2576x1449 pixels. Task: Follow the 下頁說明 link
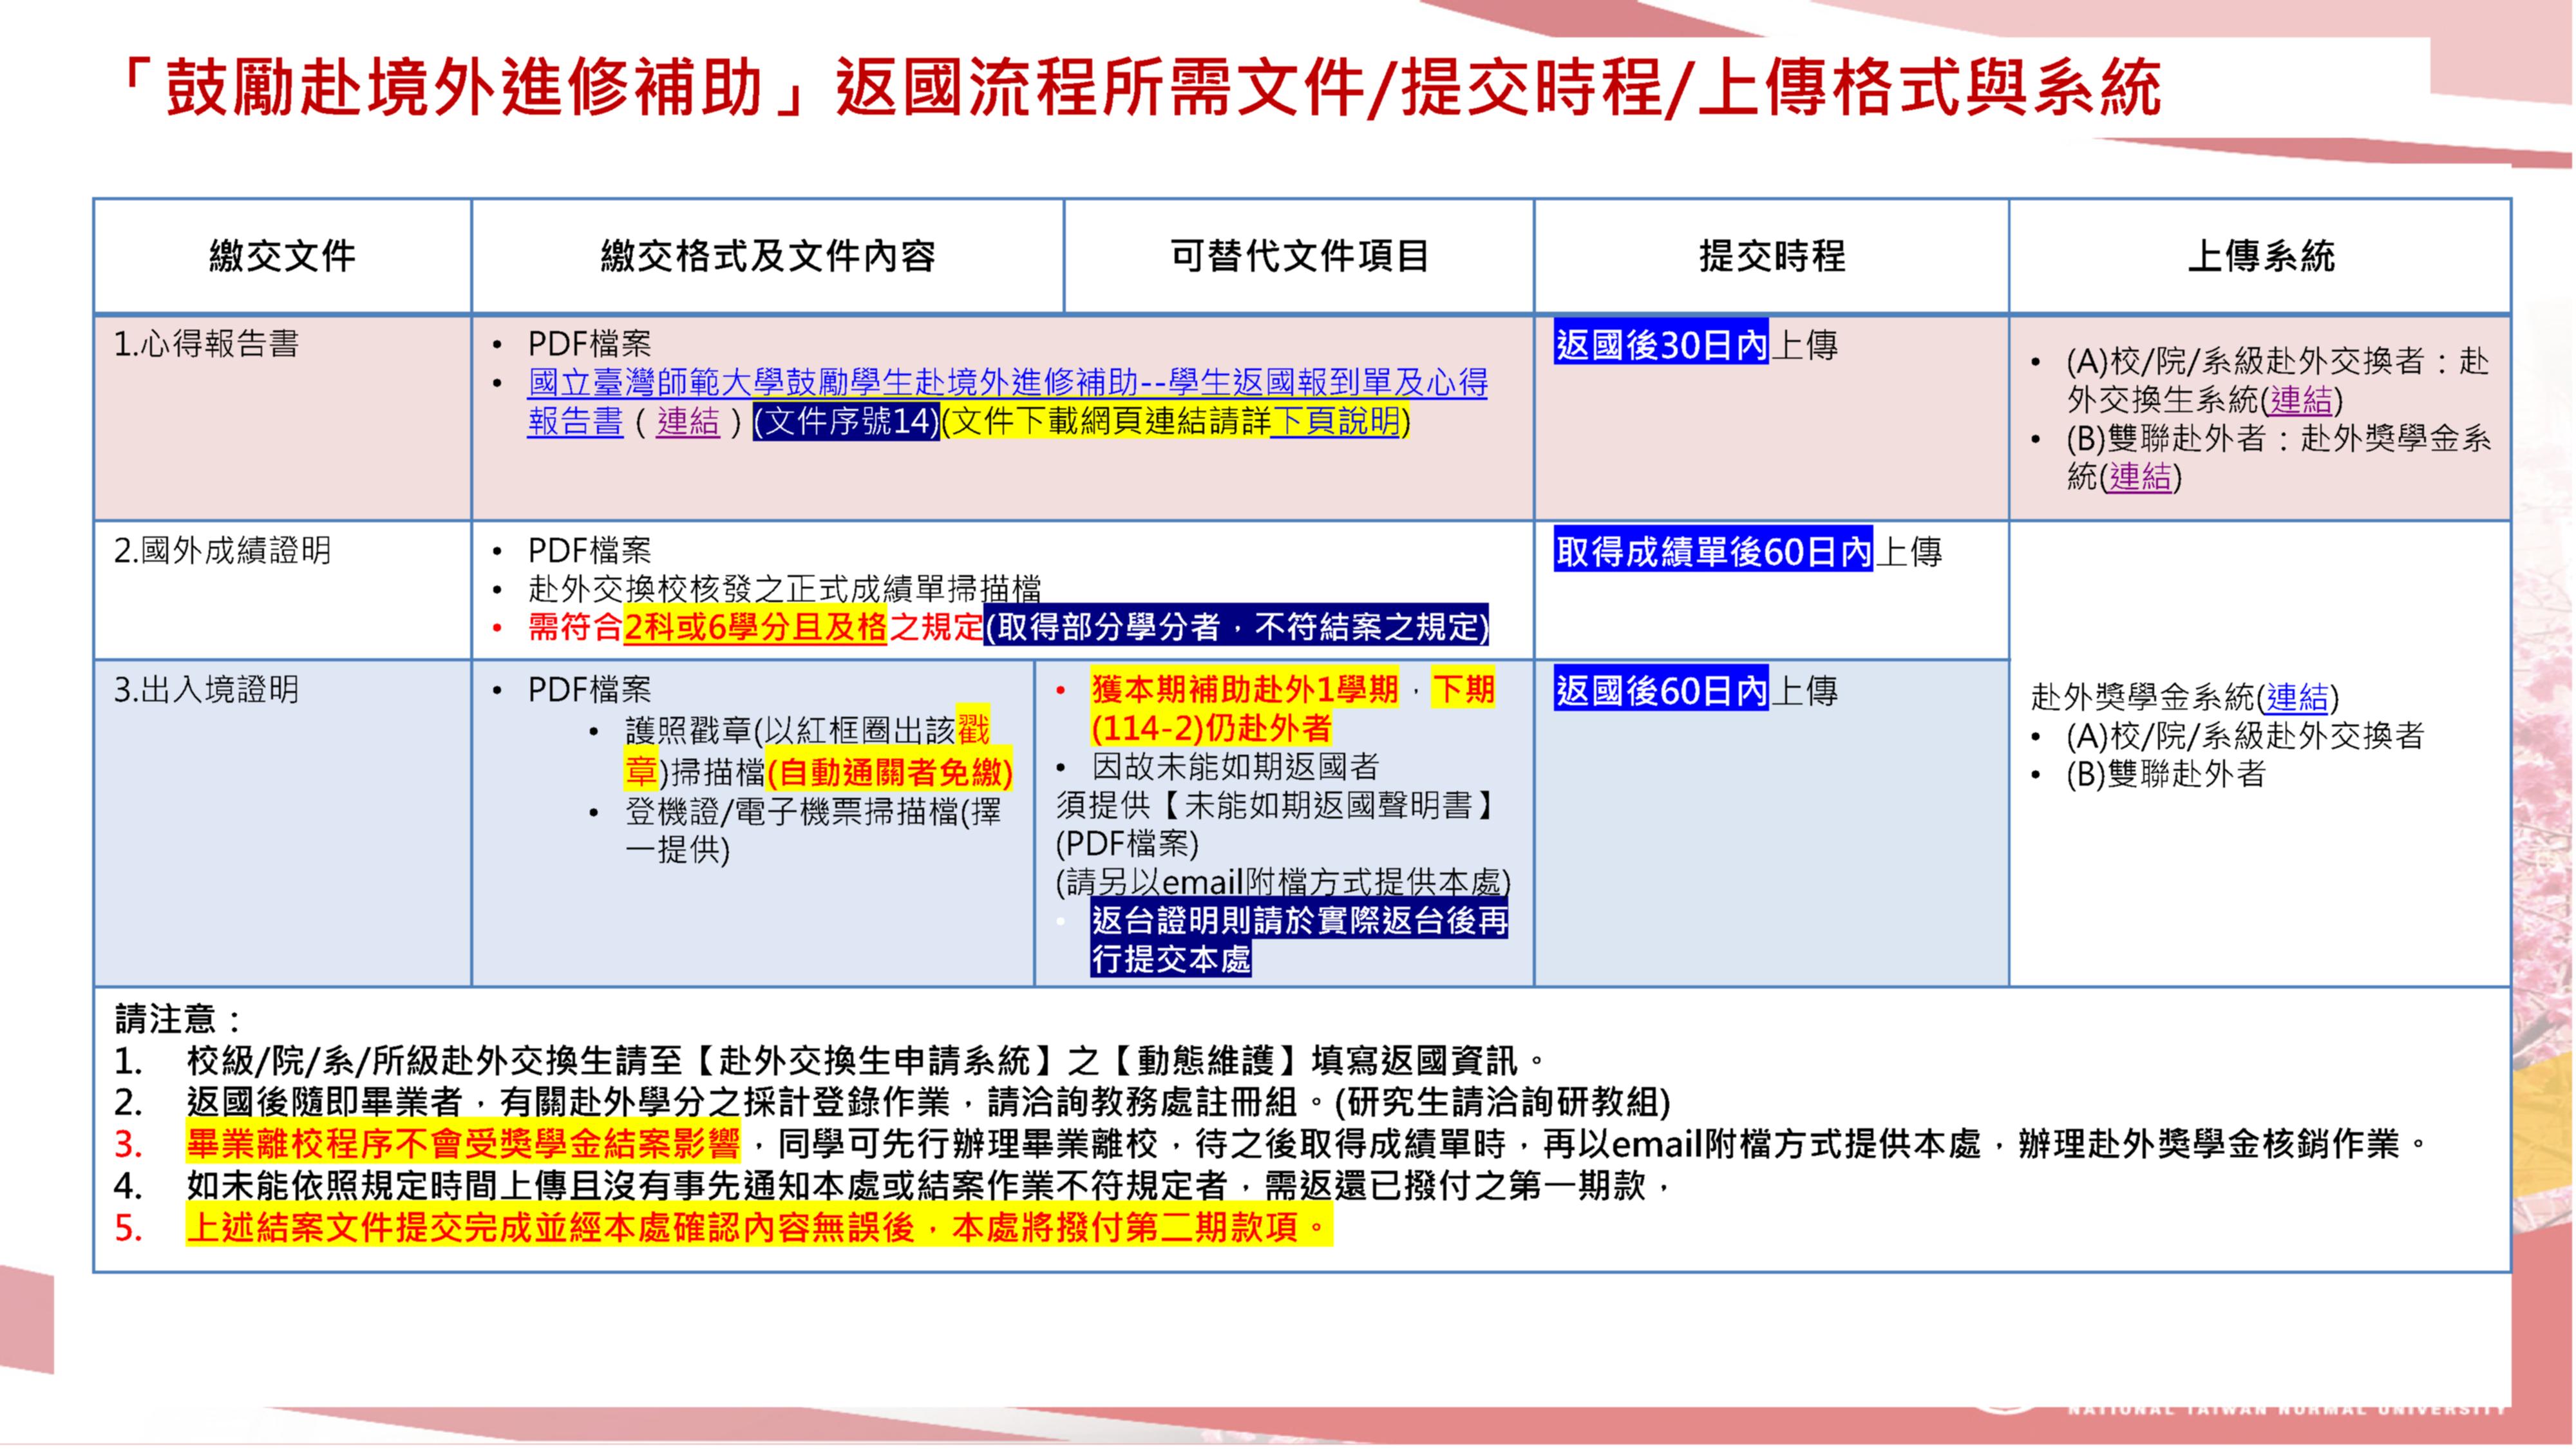1335,422
